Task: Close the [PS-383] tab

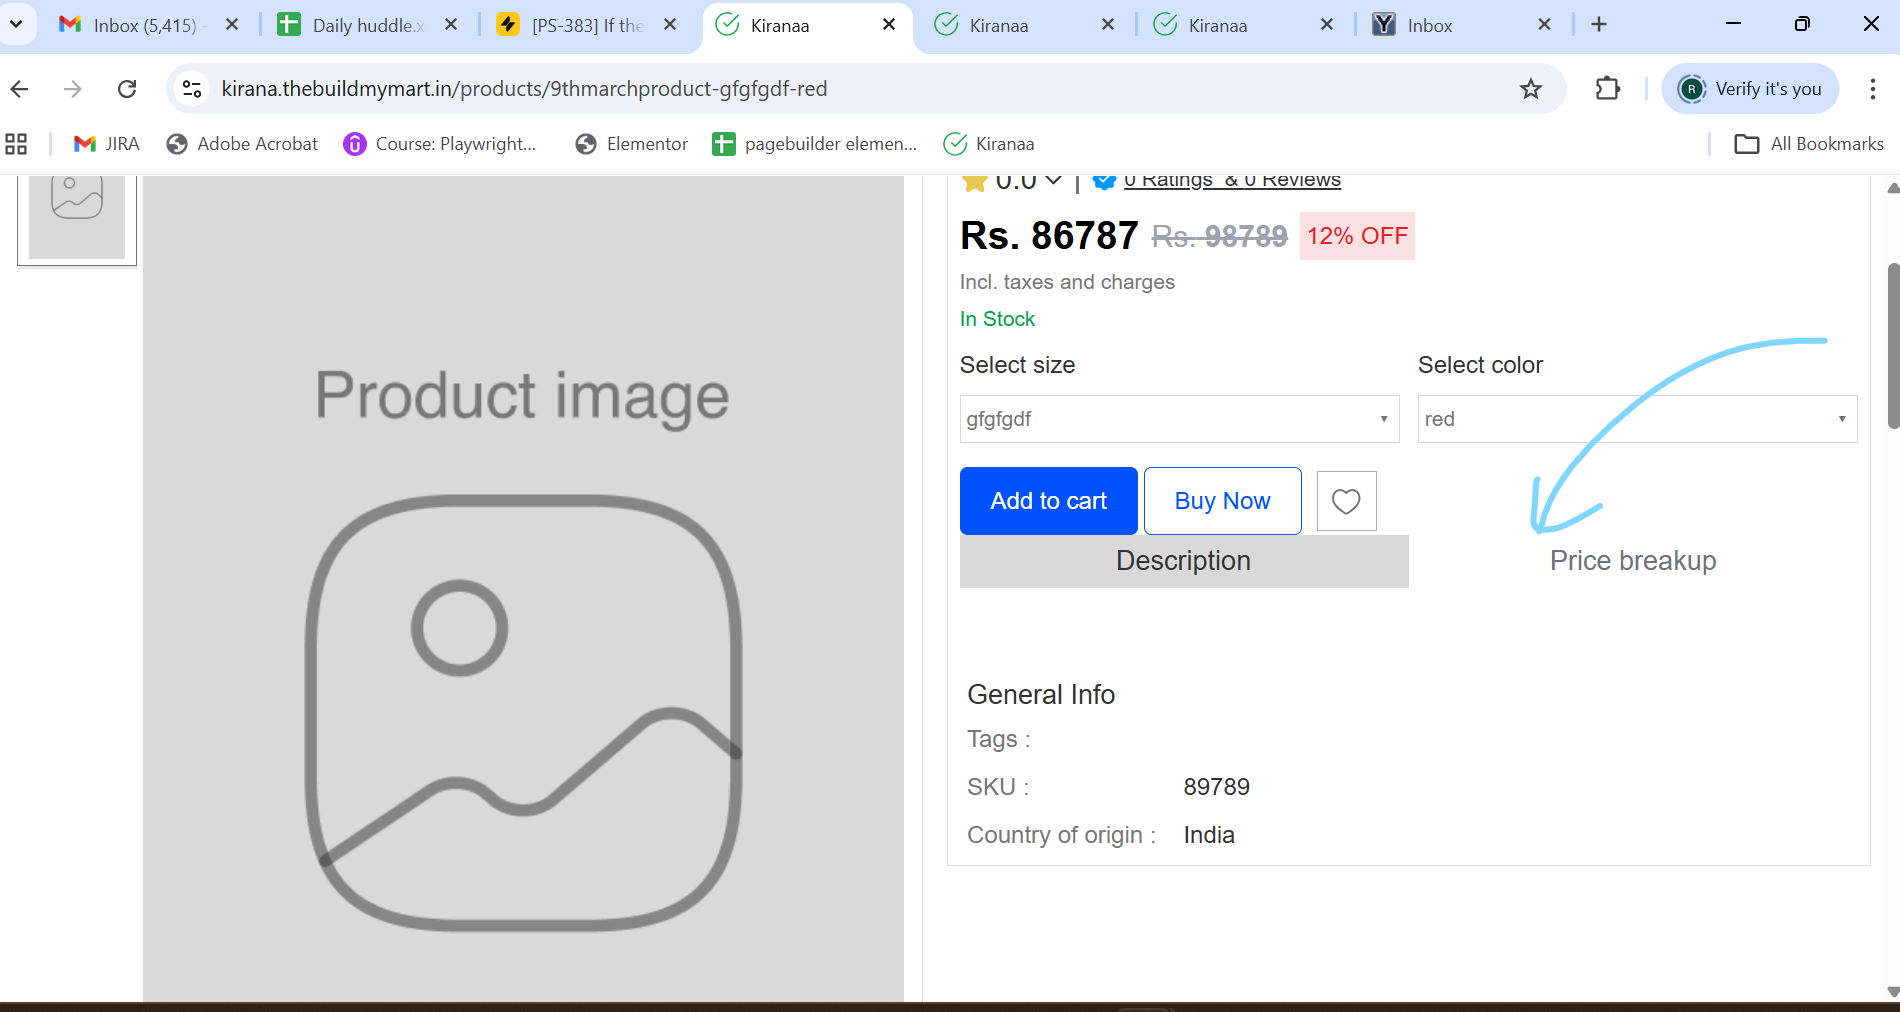Action: pos(670,24)
